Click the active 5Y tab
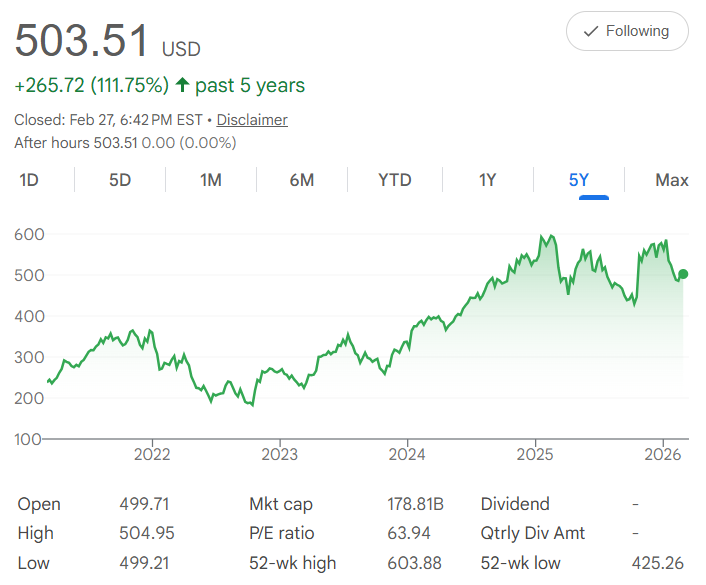 (579, 180)
